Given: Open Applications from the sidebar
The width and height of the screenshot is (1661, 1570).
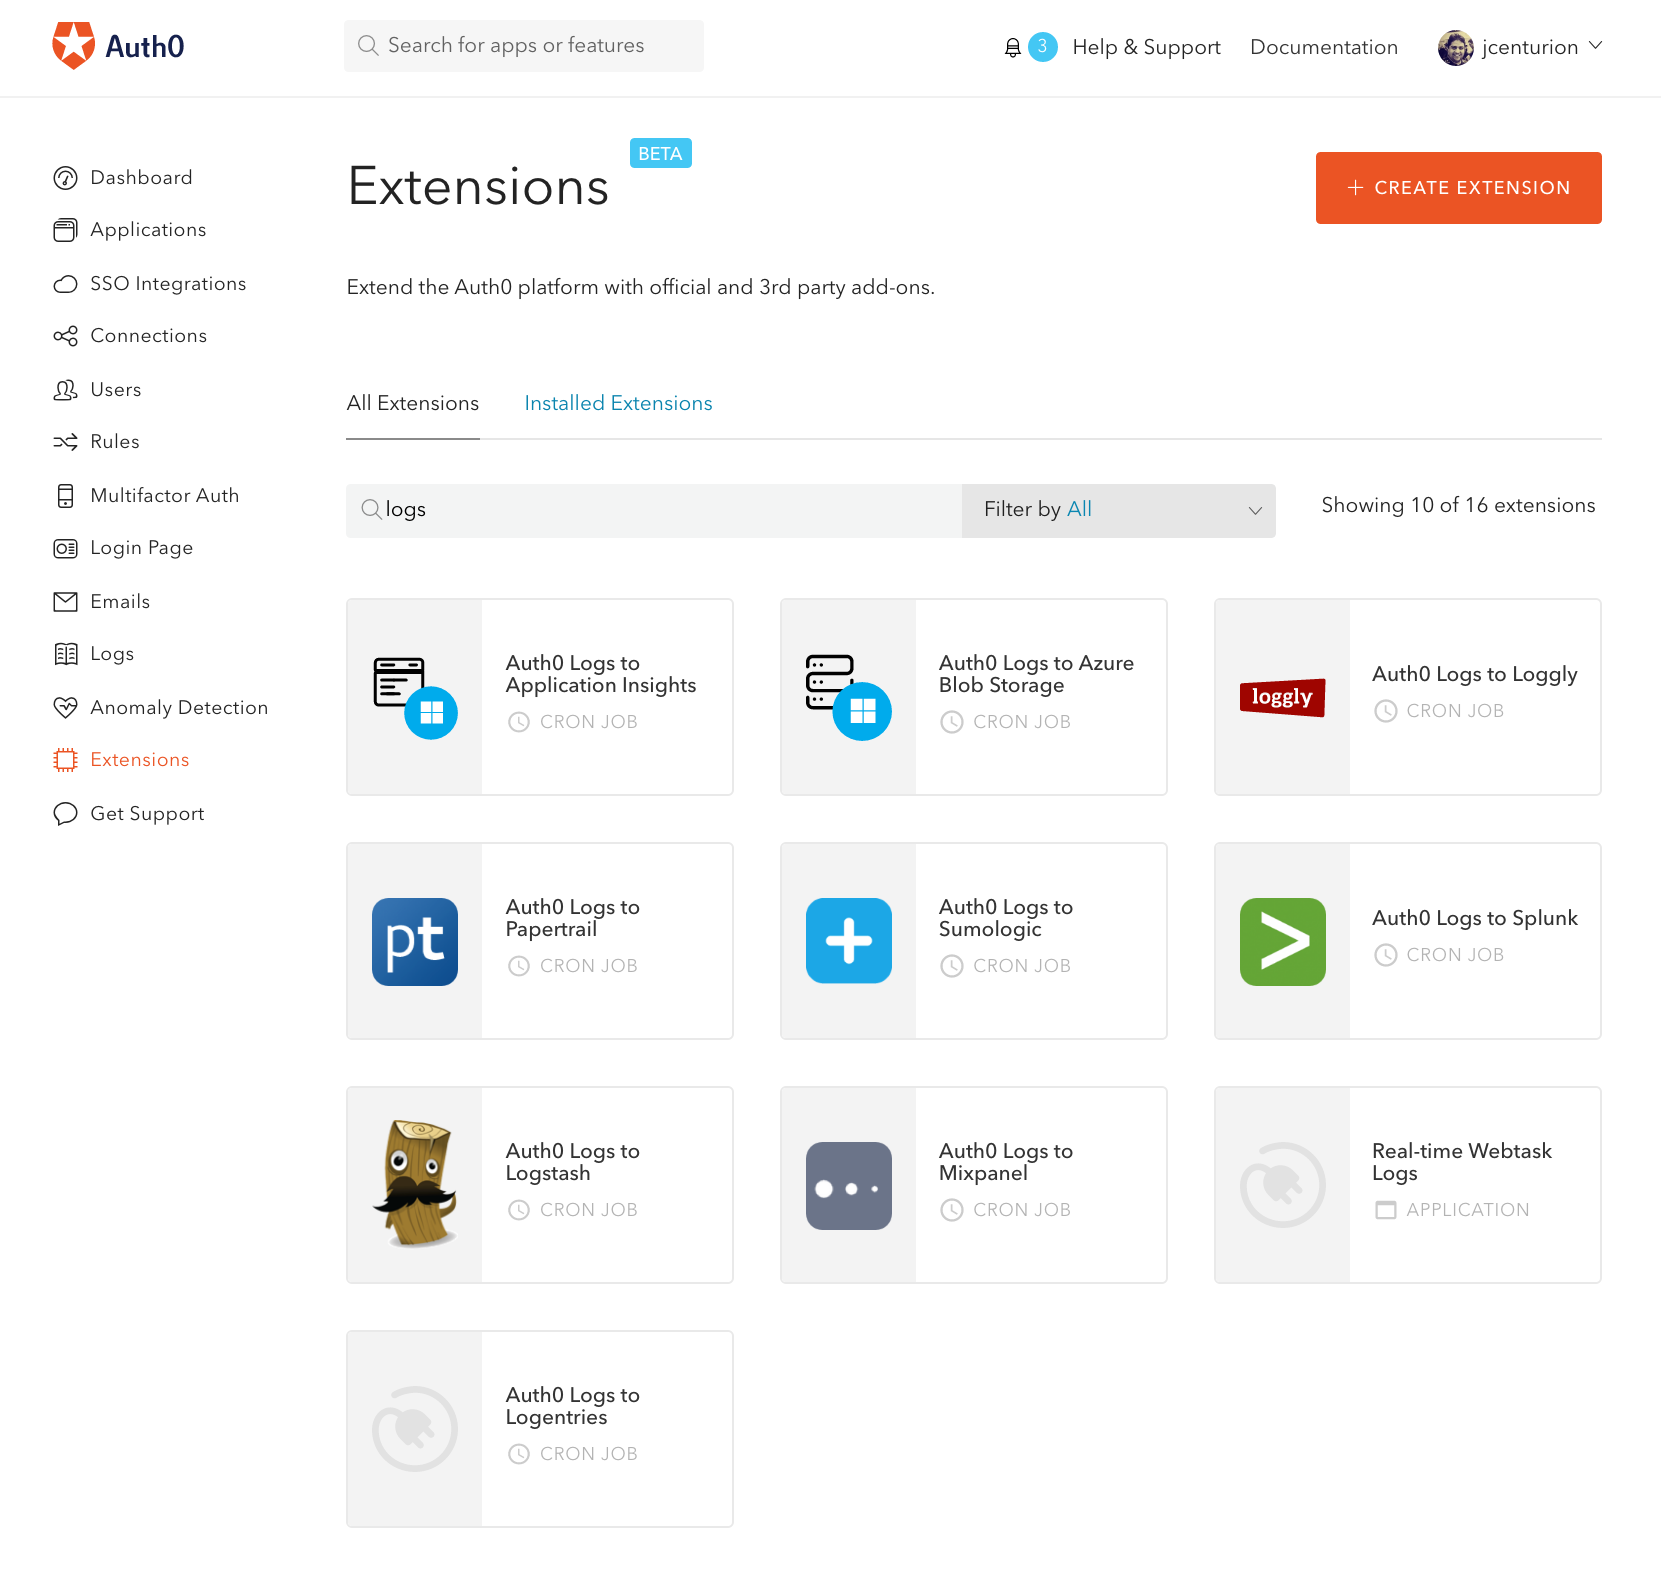Looking at the screenshot, I should coord(148,230).
